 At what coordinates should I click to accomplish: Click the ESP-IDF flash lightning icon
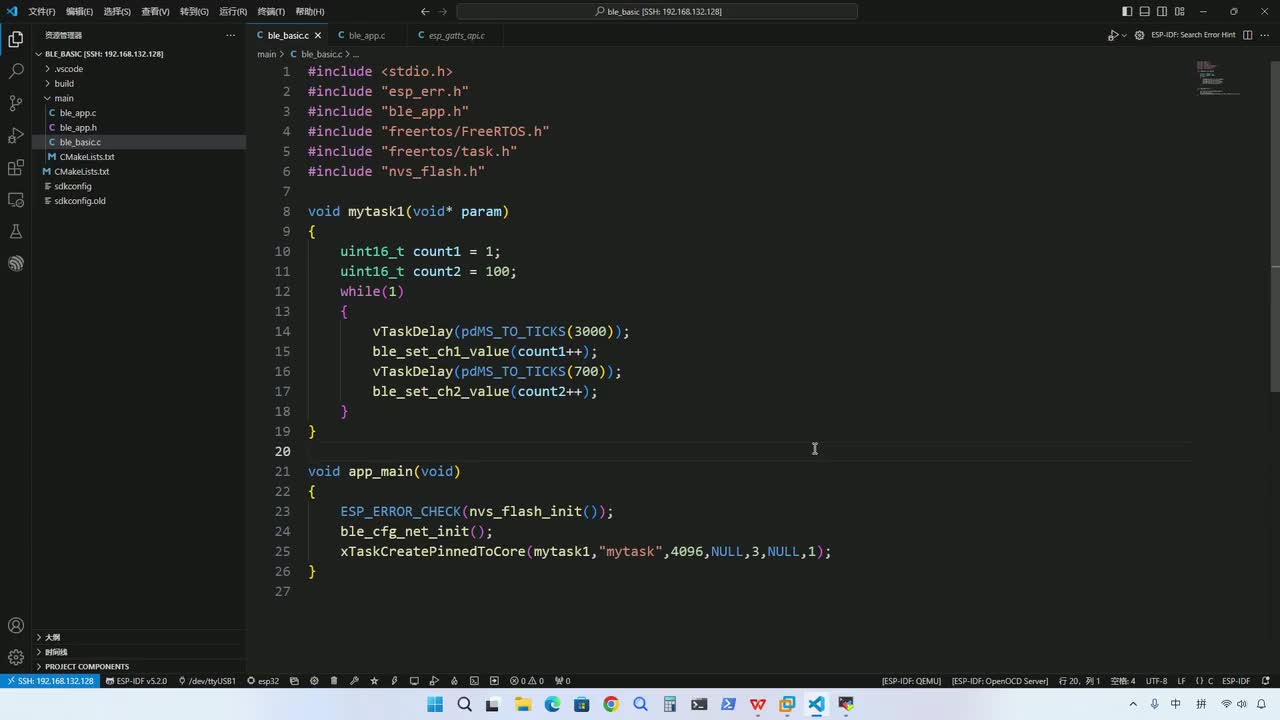[394, 681]
